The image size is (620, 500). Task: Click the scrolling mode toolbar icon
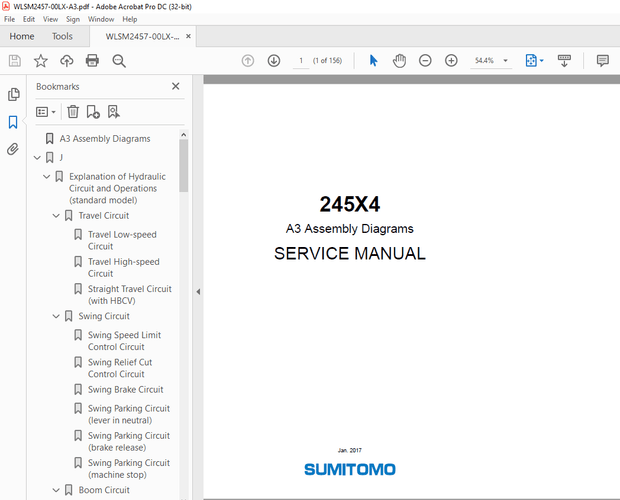[x=564, y=60]
